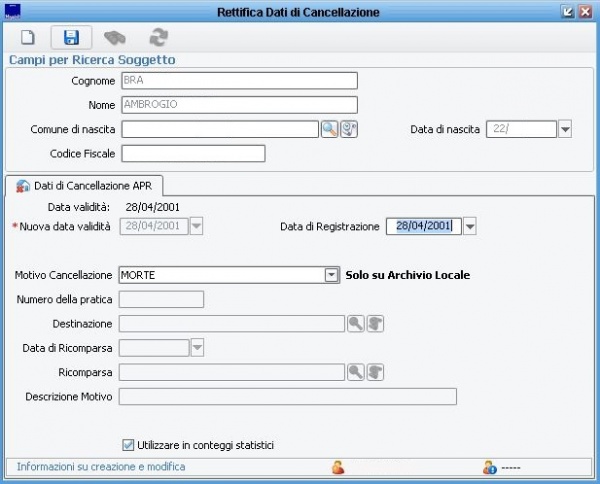The width and height of the screenshot is (600, 484).
Task: Click the application logo in title bar
Action: (x=13, y=11)
